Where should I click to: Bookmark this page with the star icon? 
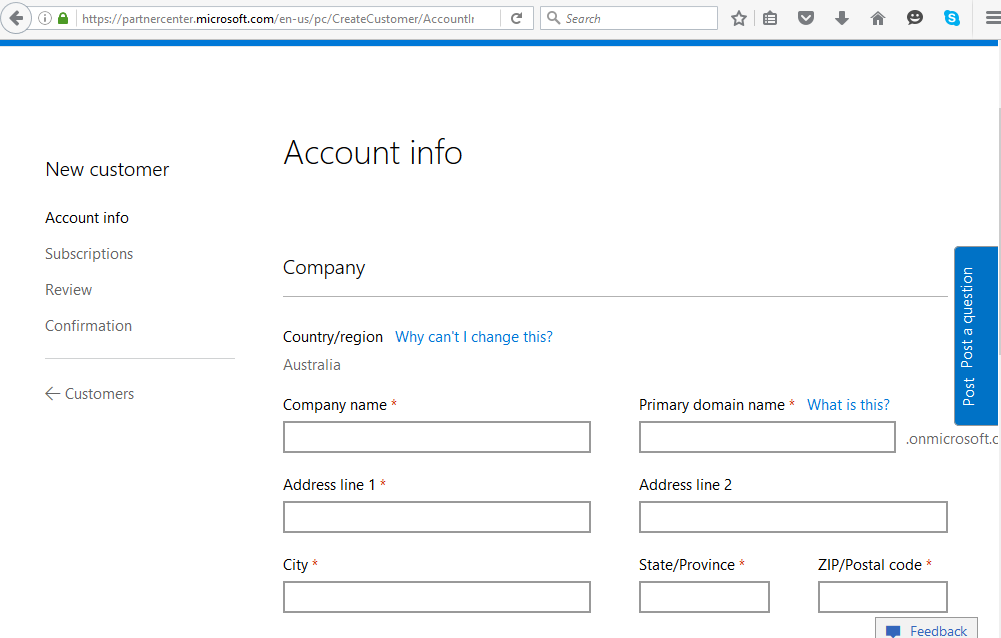(739, 19)
